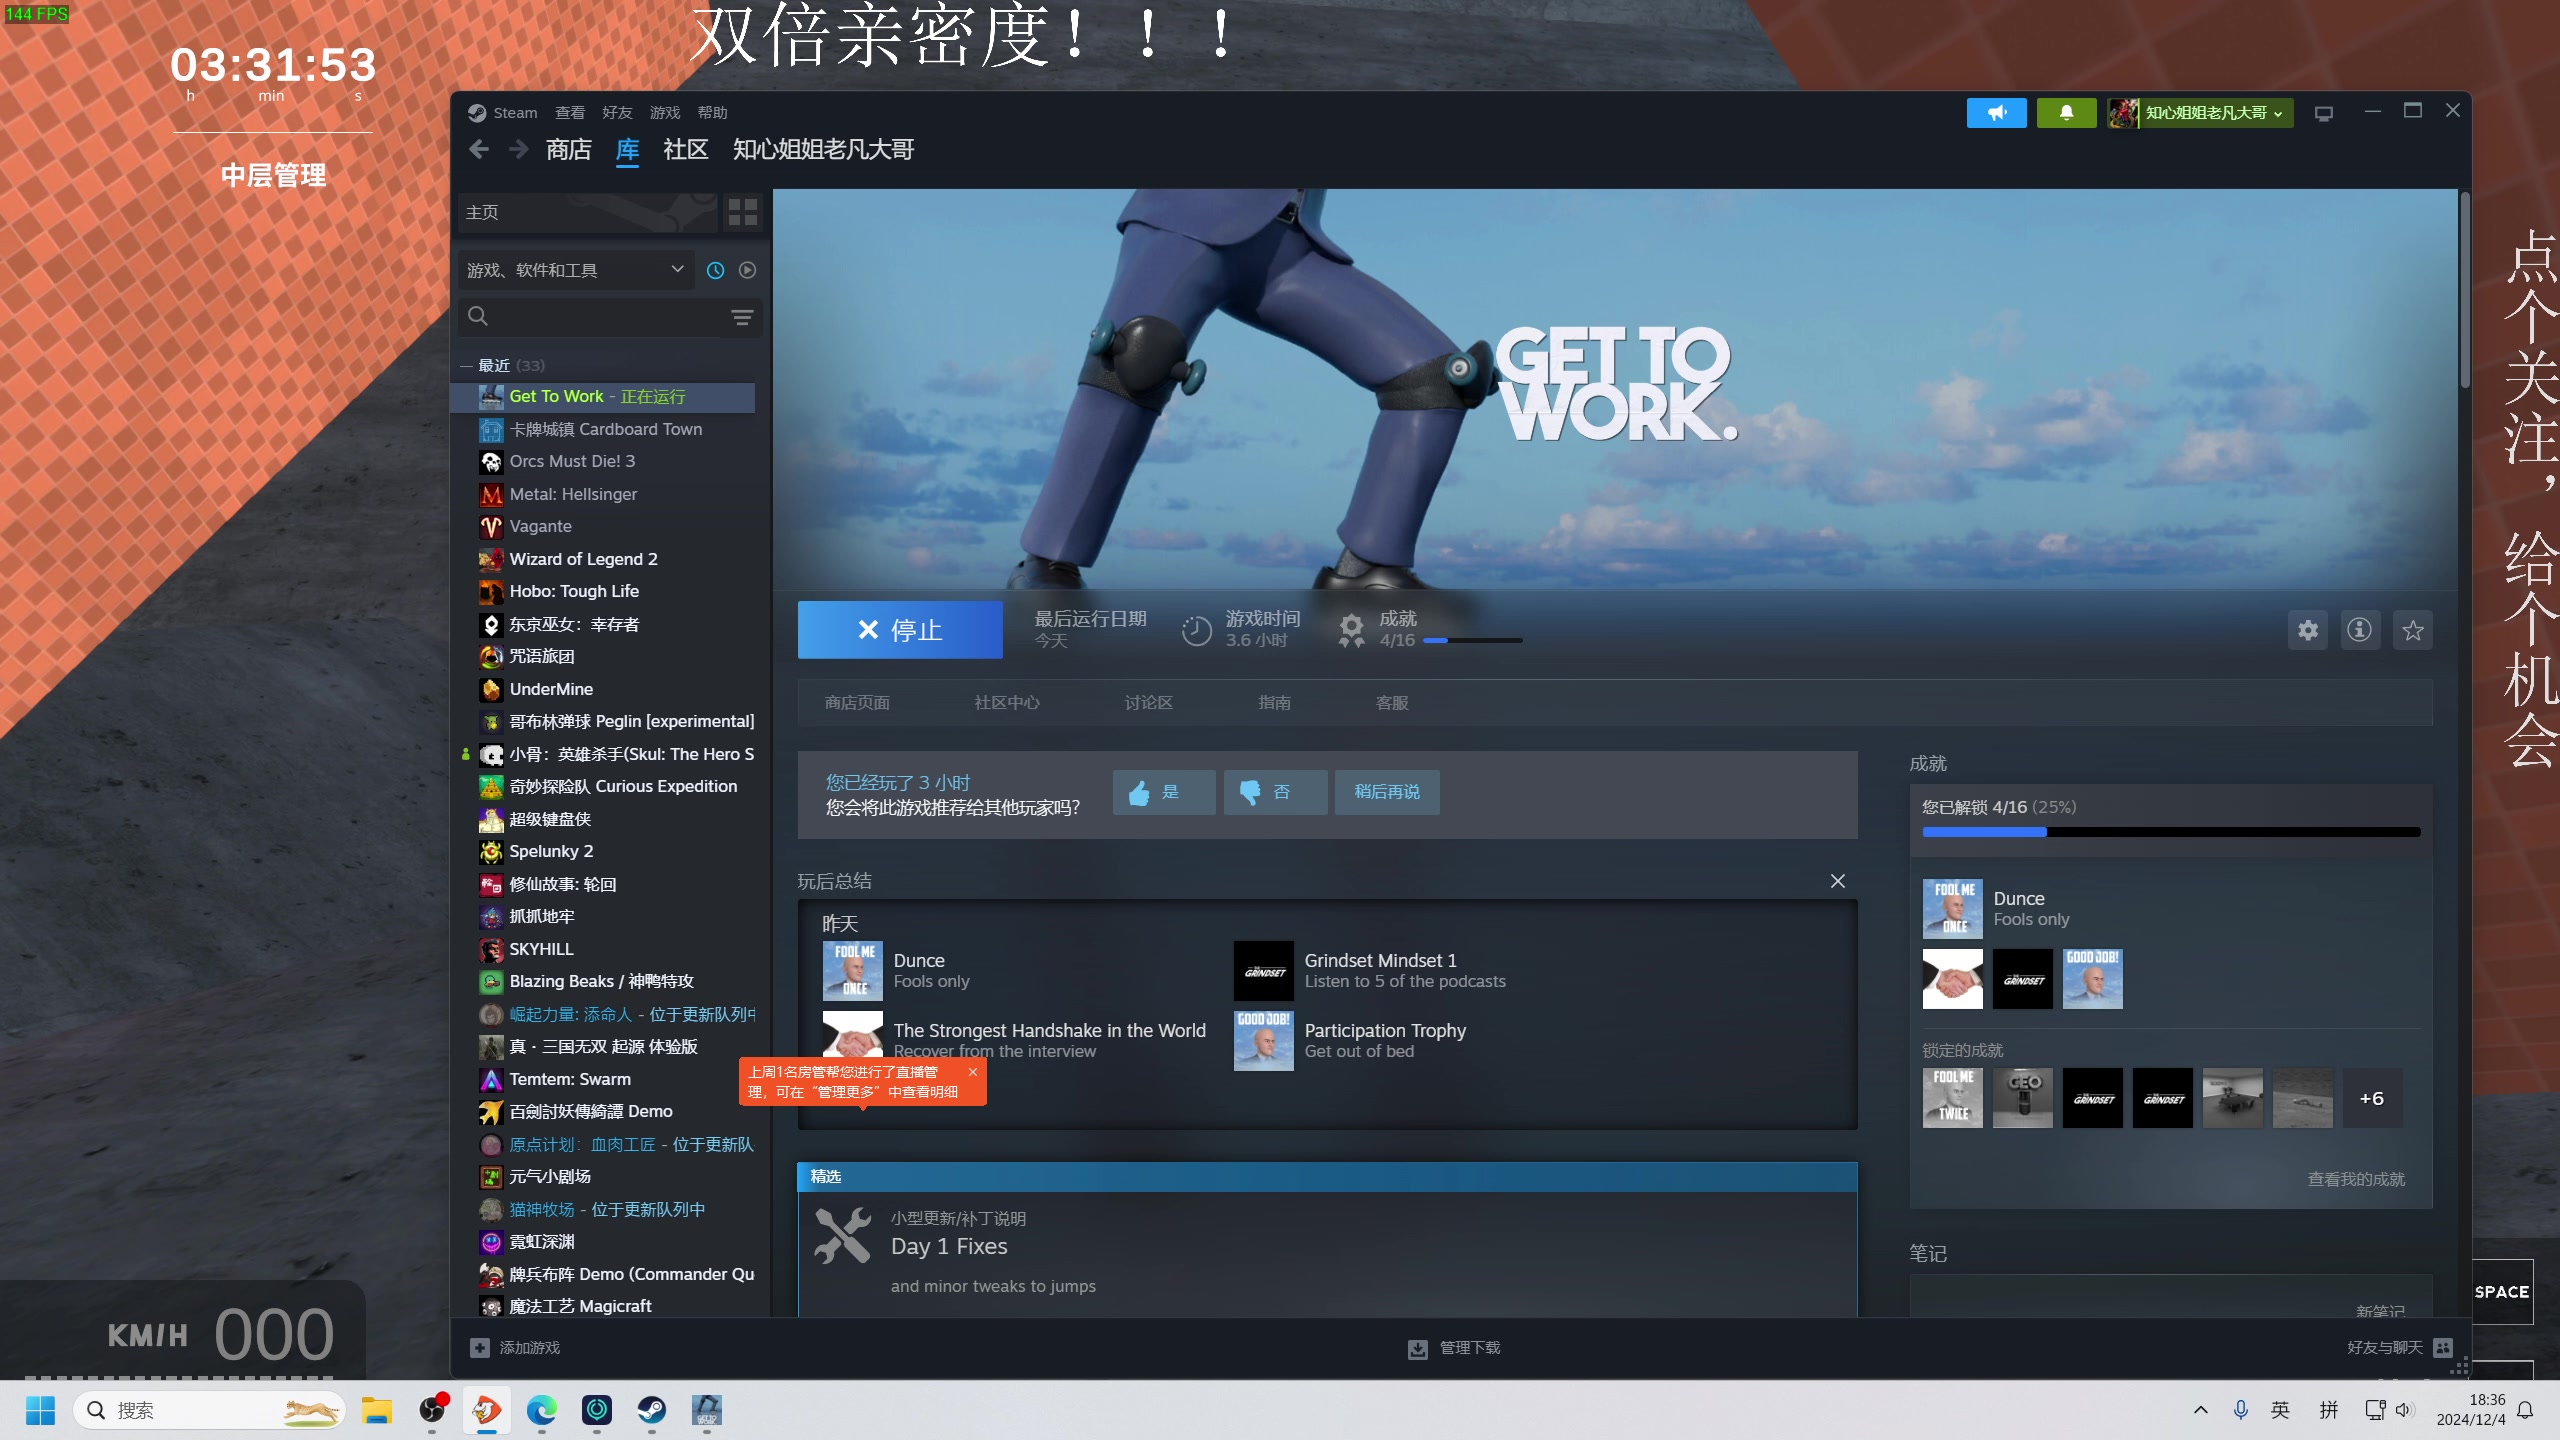
Task: Click the 稍后再说 button
Action: pyautogui.click(x=1387, y=792)
